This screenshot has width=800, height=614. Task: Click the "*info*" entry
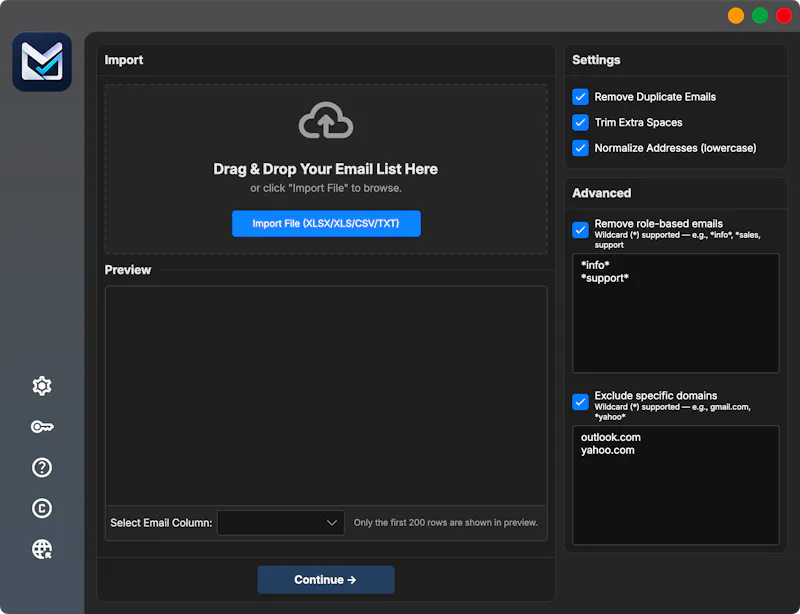[595, 265]
